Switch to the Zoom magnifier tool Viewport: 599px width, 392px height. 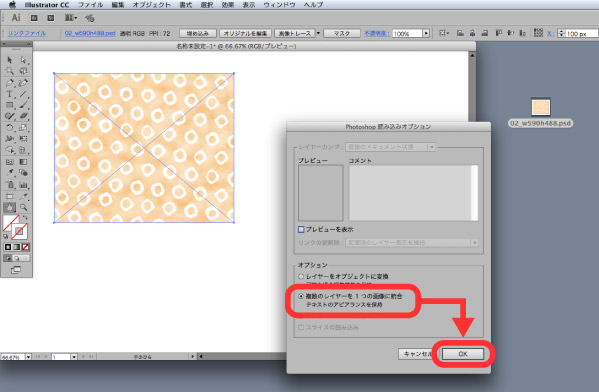click(23, 207)
